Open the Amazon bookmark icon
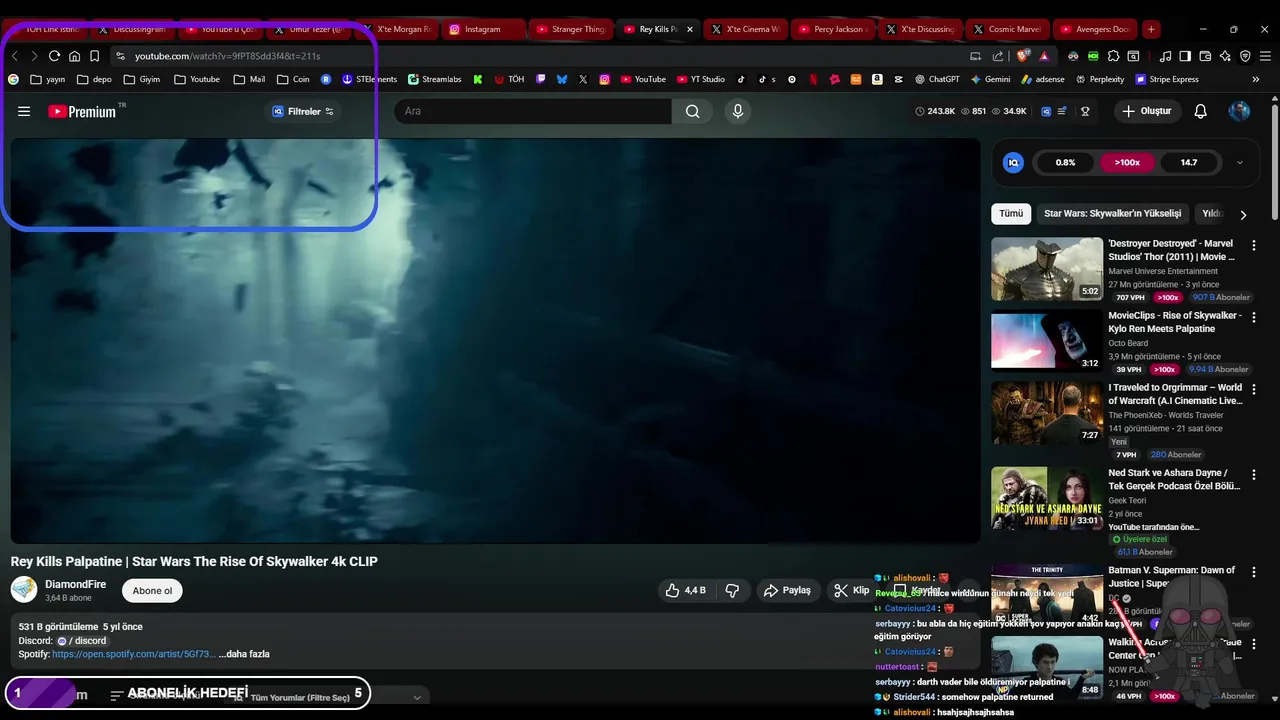Viewport: 1280px width, 720px height. (x=877, y=79)
